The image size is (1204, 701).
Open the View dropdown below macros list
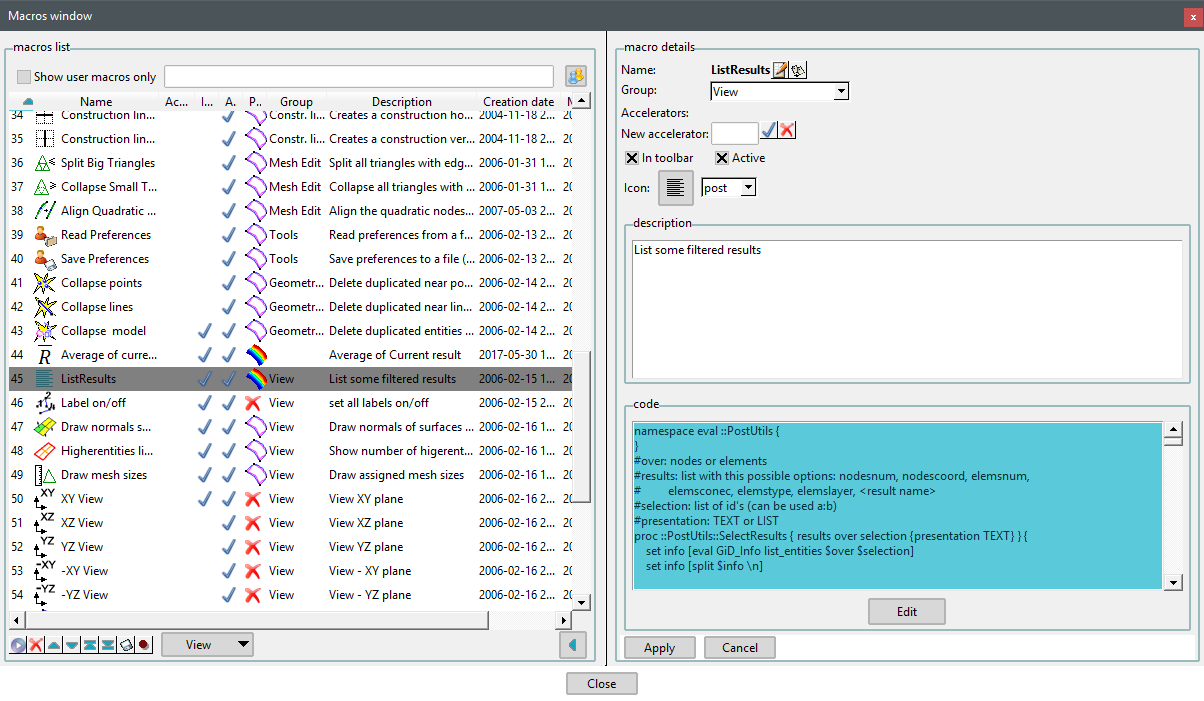(208, 645)
